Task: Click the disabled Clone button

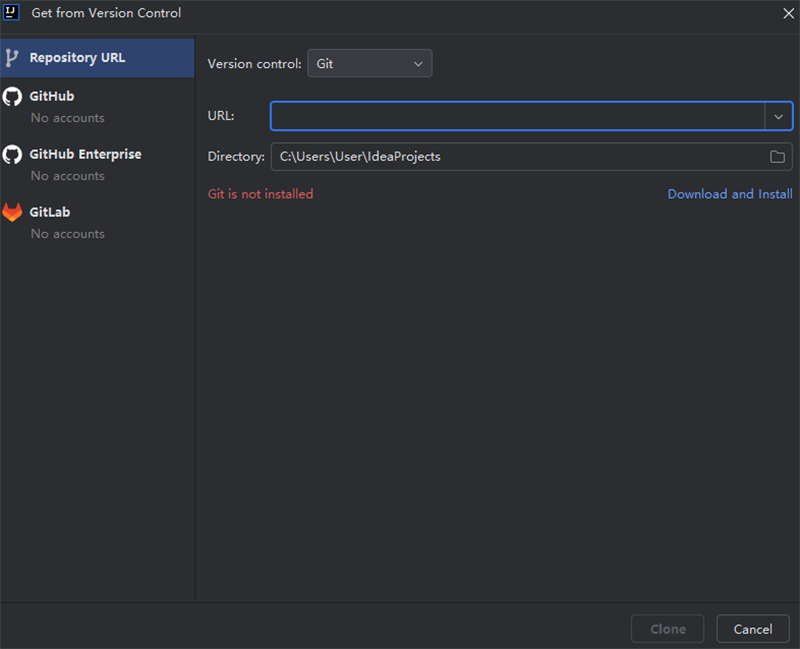Action: [x=667, y=628]
